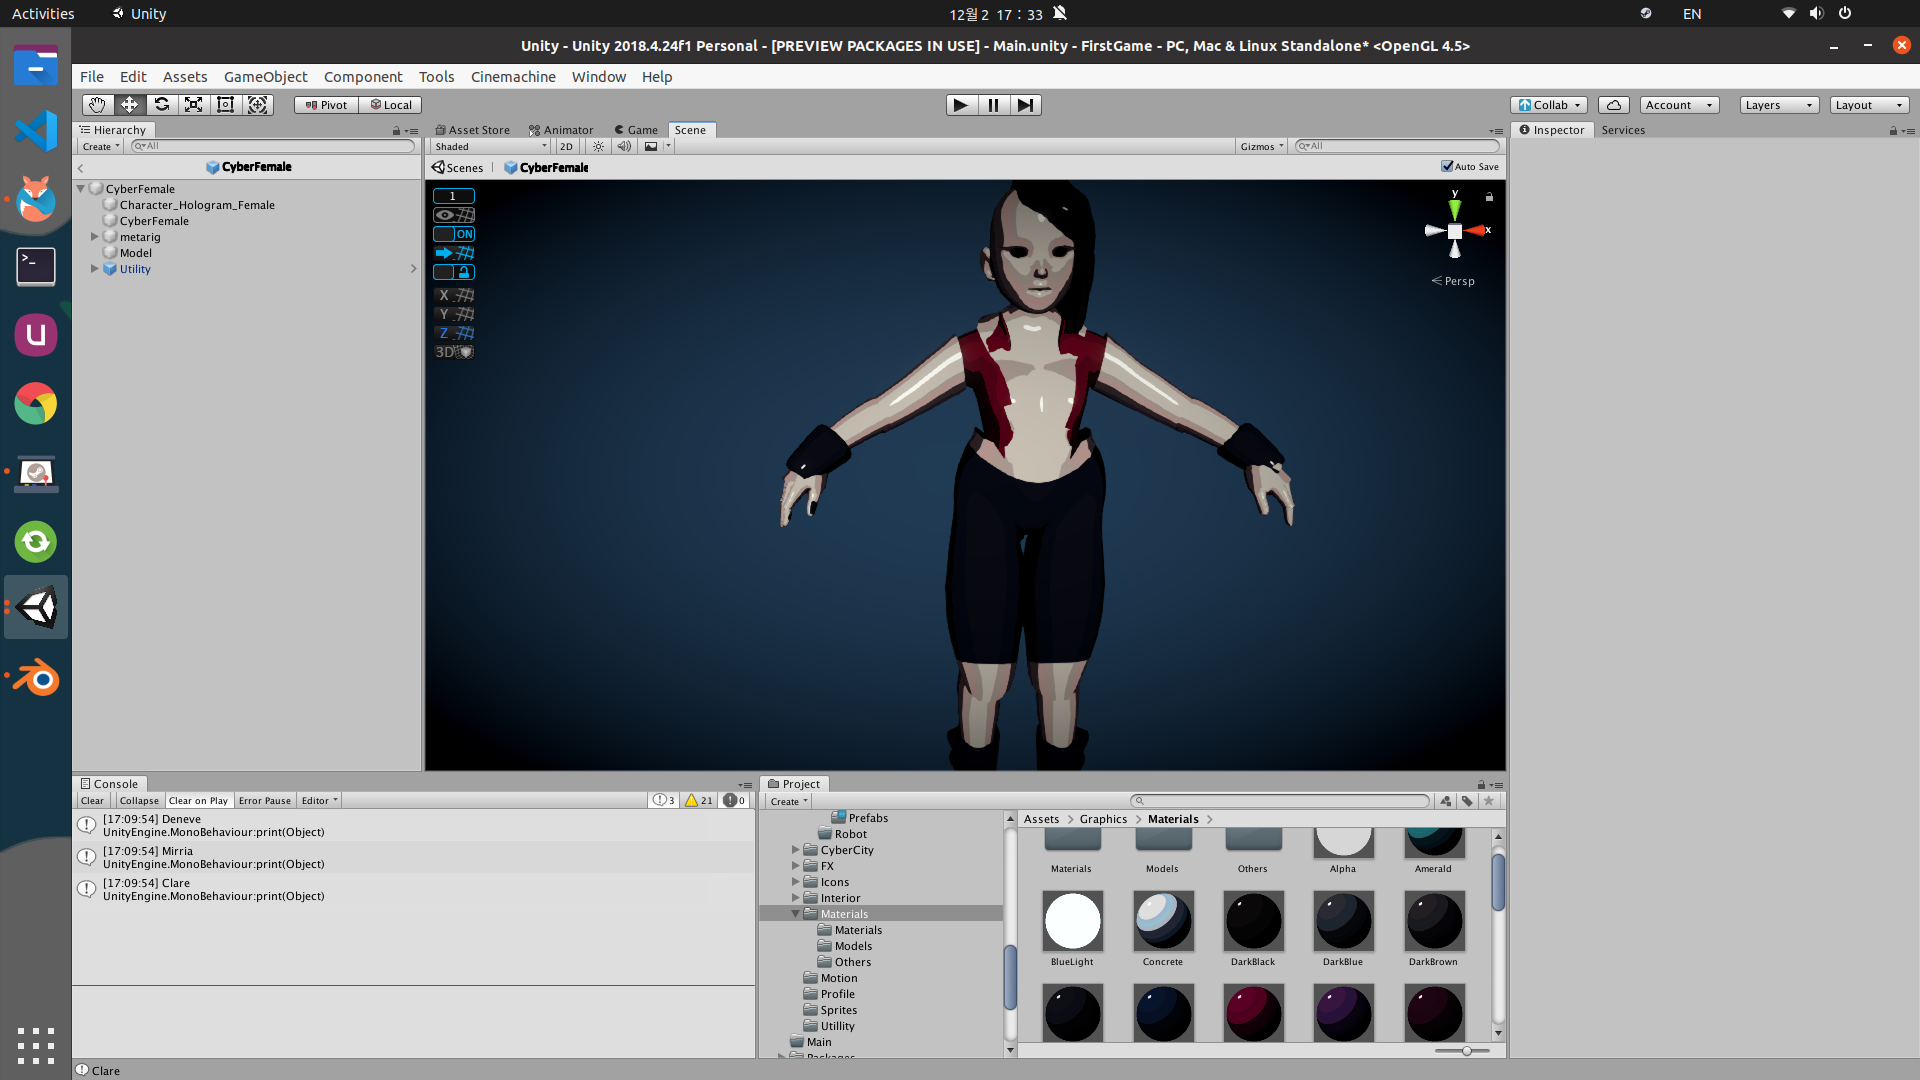This screenshot has height=1080, width=1920.
Task: Open the Account dropdown
Action: 1679,105
